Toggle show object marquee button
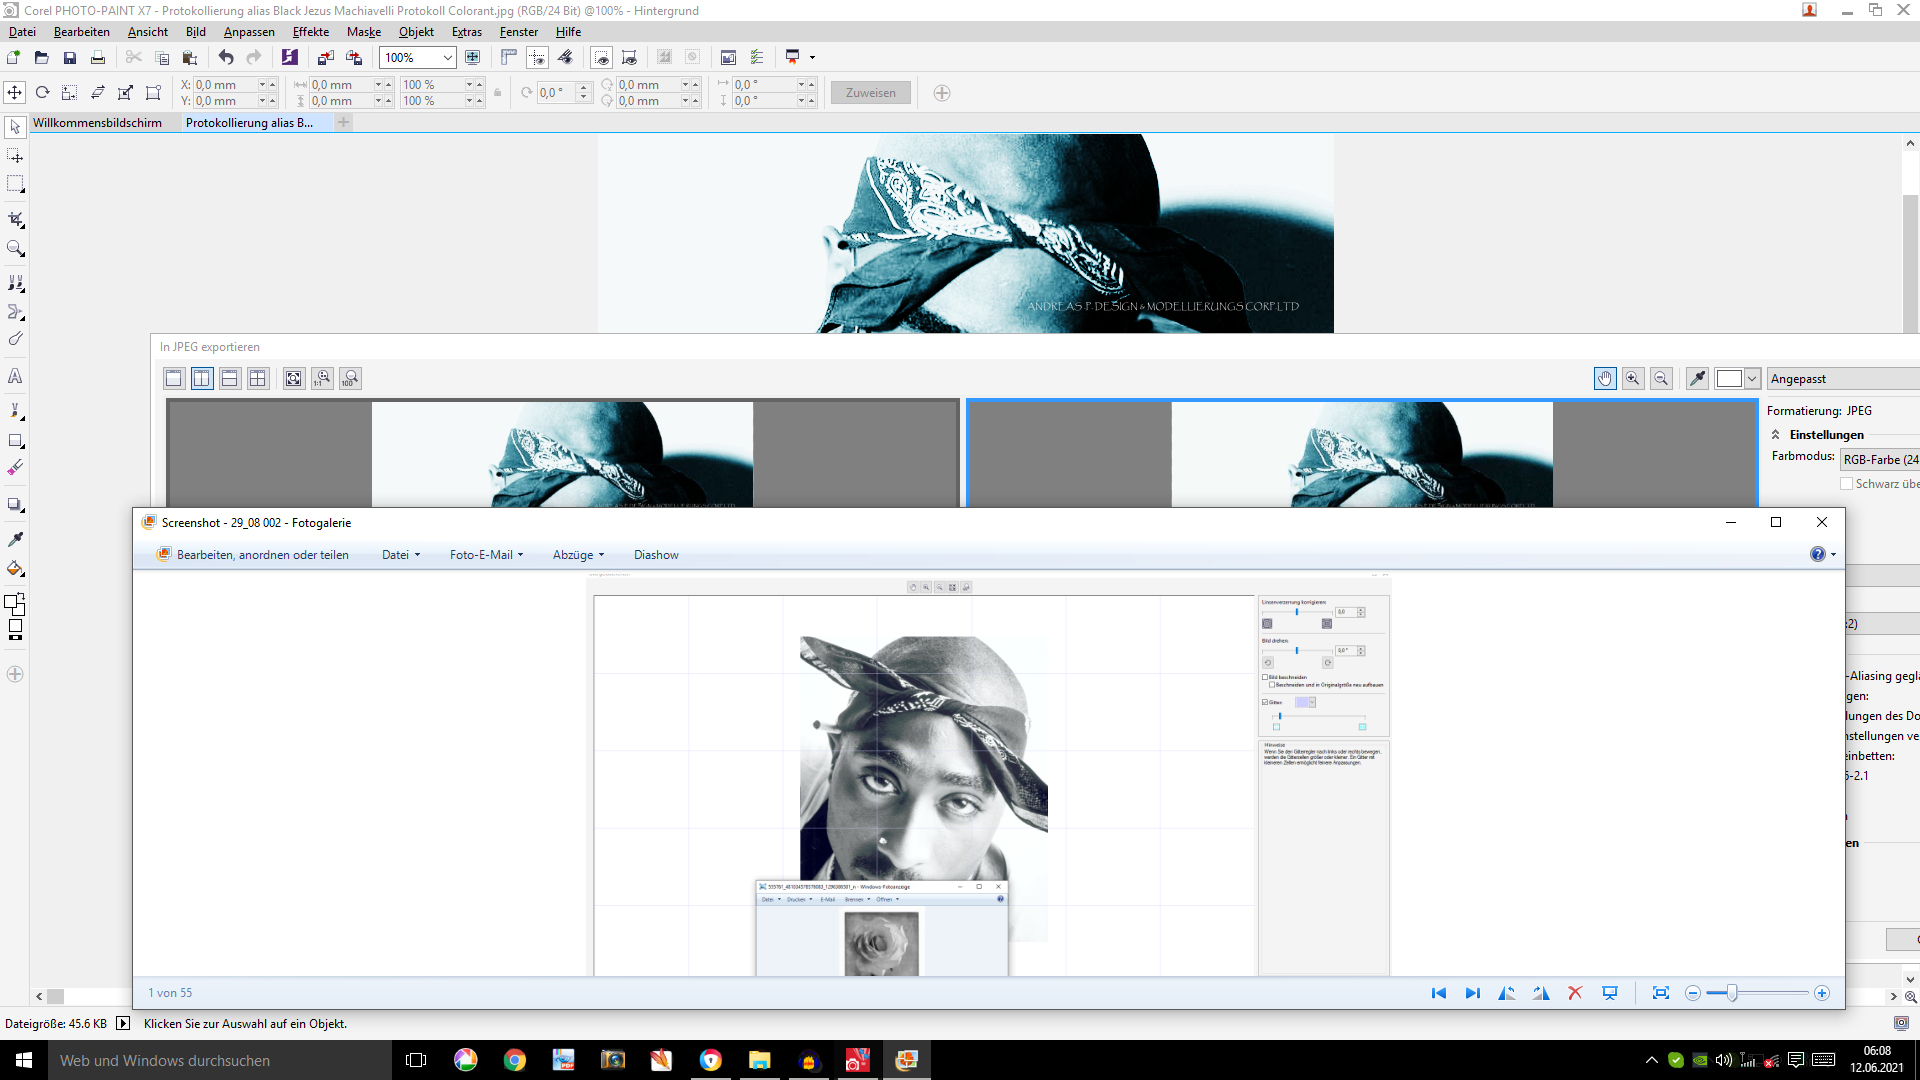This screenshot has width=1920, height=1080. pyautogui.click(x=629, y=57)
